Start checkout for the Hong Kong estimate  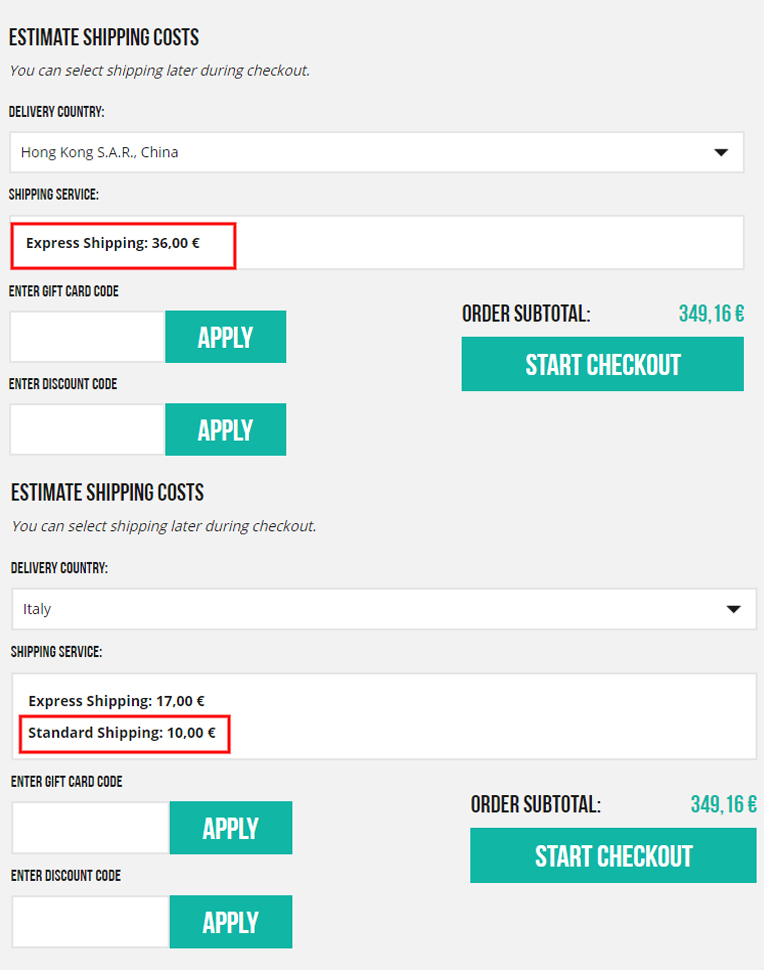pyautogui.click(x=602, y=364)
